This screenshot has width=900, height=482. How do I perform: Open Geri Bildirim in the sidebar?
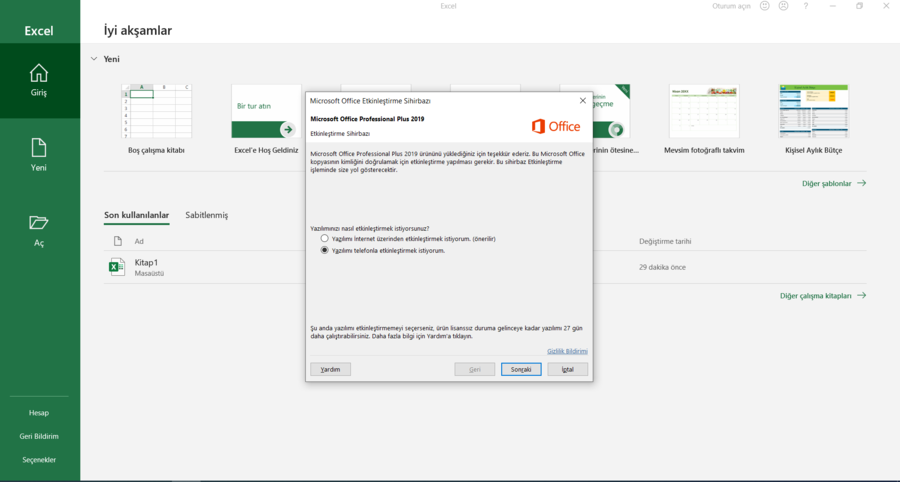tap(39, 436)
